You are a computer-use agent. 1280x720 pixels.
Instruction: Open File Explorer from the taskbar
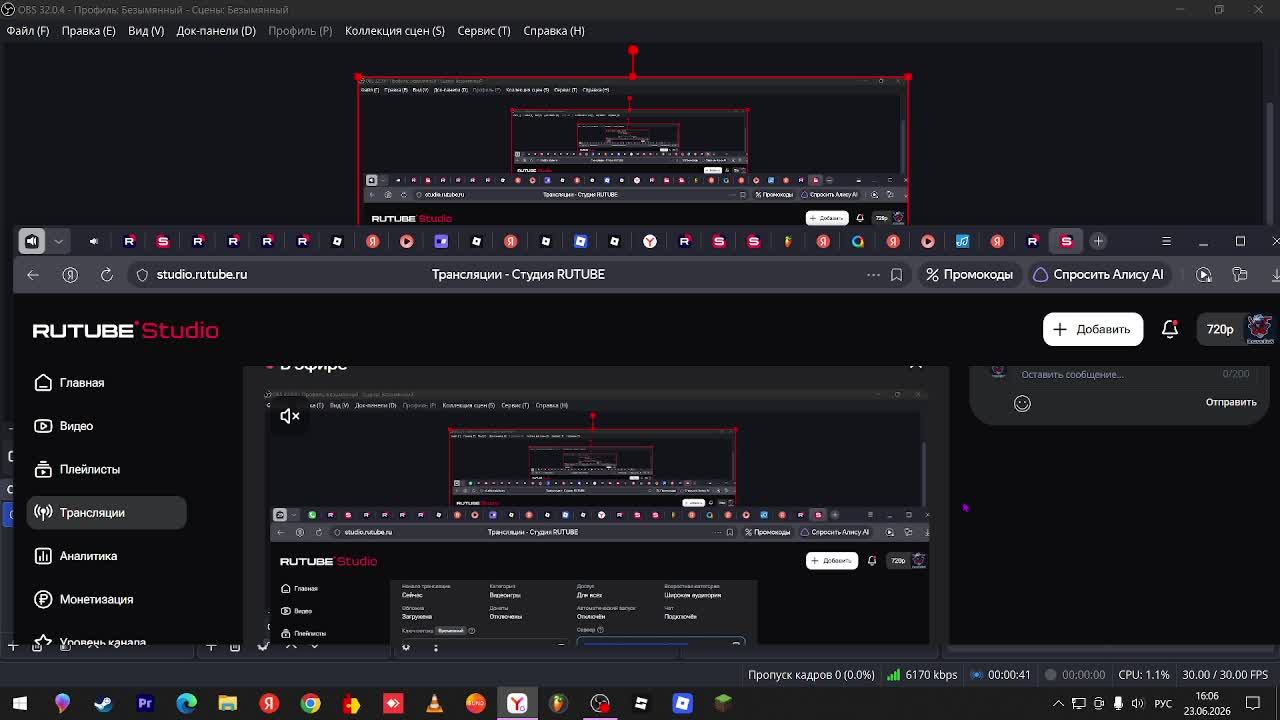point(228,703)
